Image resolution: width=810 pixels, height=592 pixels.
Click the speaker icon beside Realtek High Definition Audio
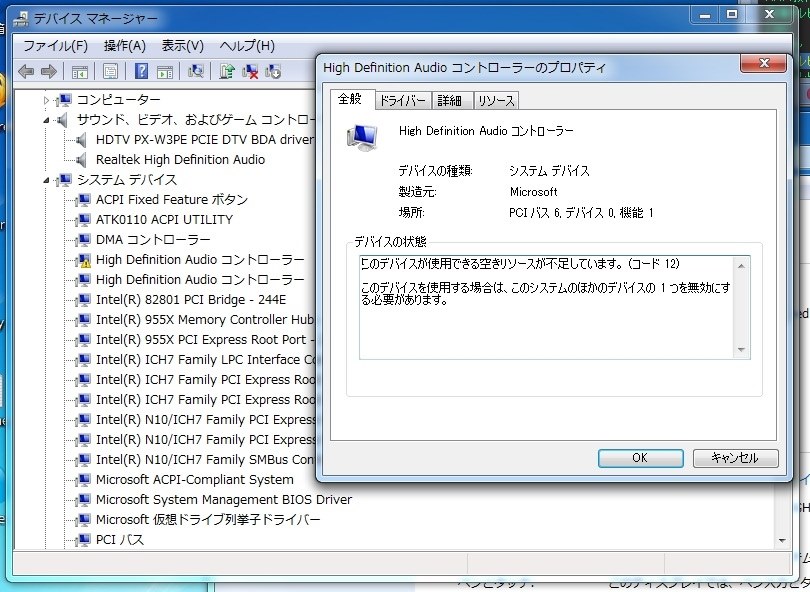pyautogui.click(x=82, y=160)
